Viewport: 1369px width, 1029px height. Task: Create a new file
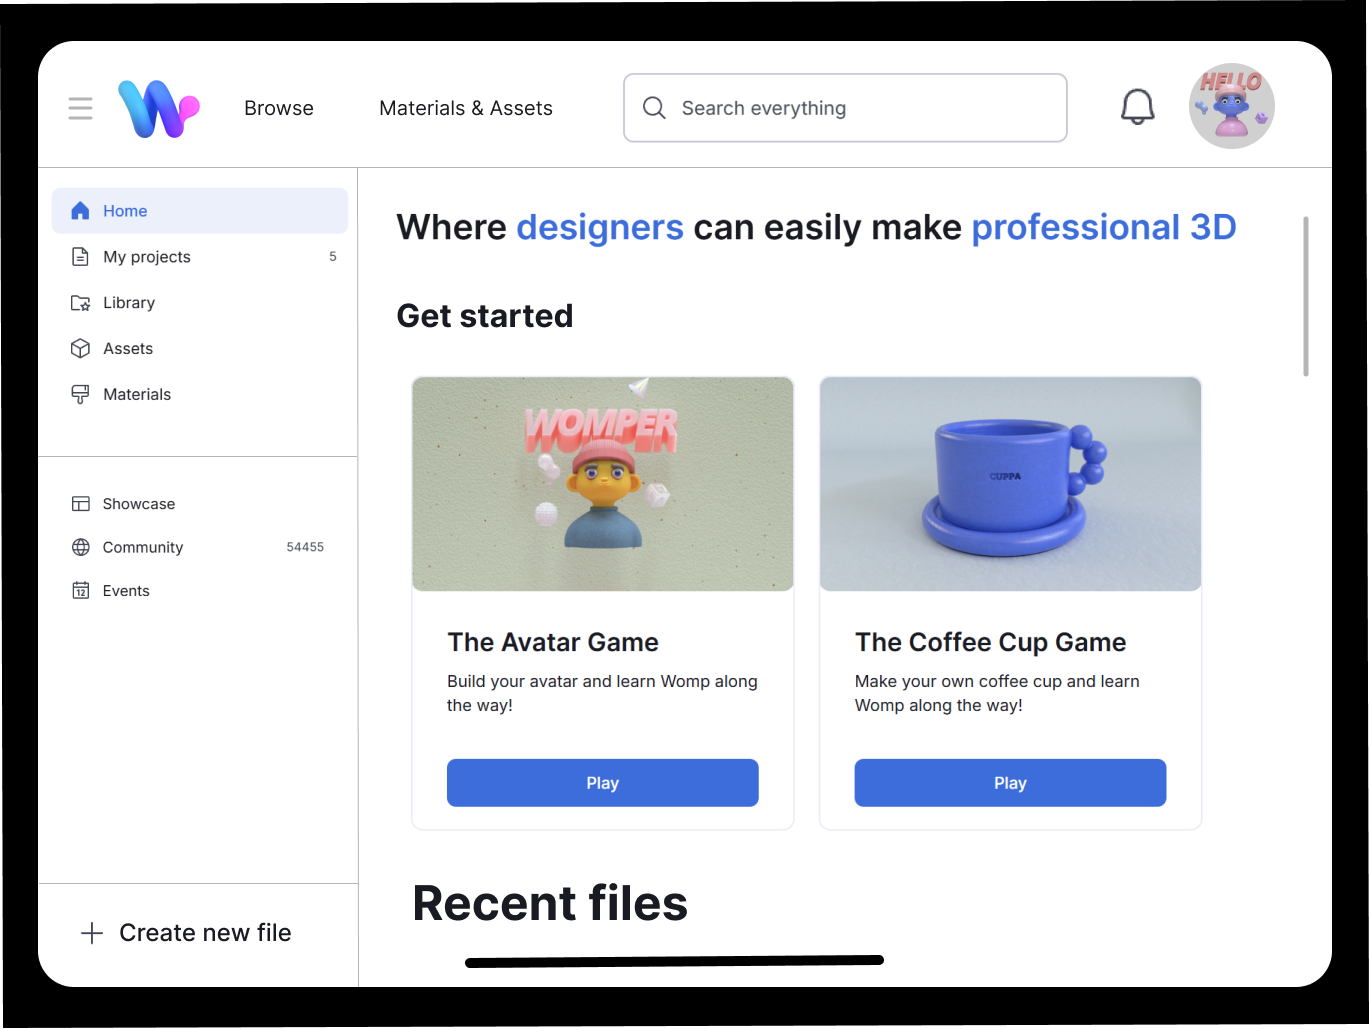click(x=187, y=933)
